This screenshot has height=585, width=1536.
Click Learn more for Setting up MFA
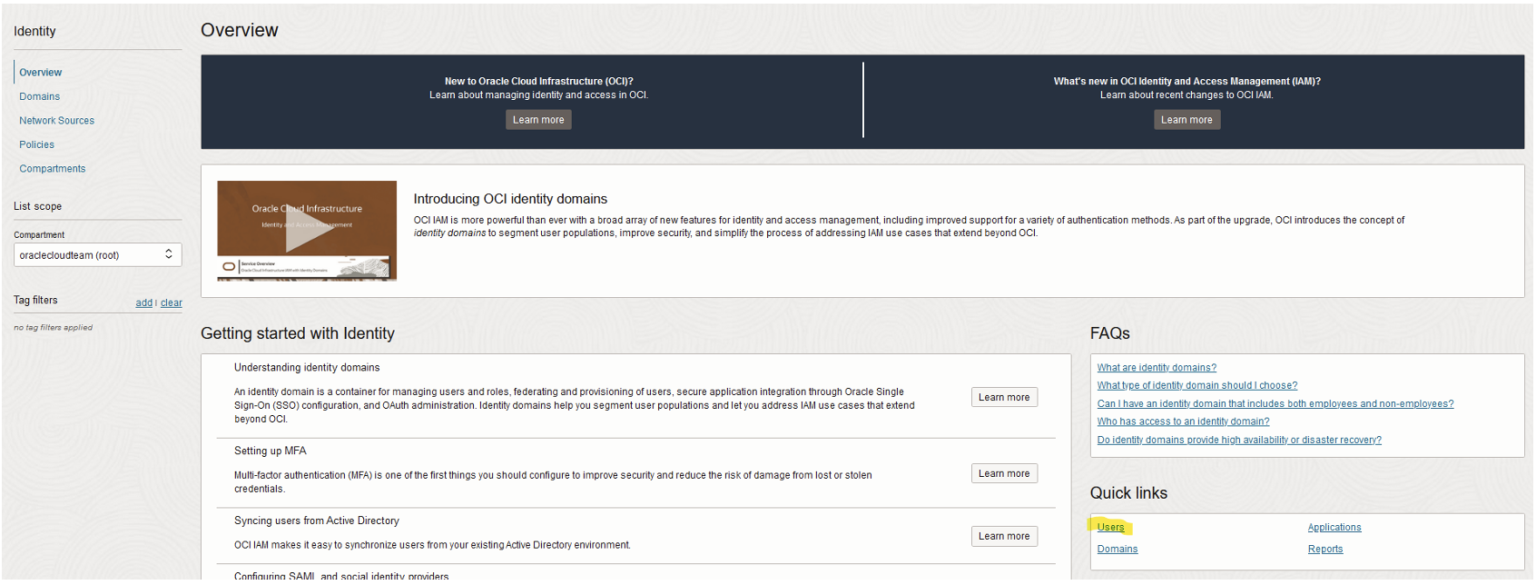click(x=1004, y=472)
